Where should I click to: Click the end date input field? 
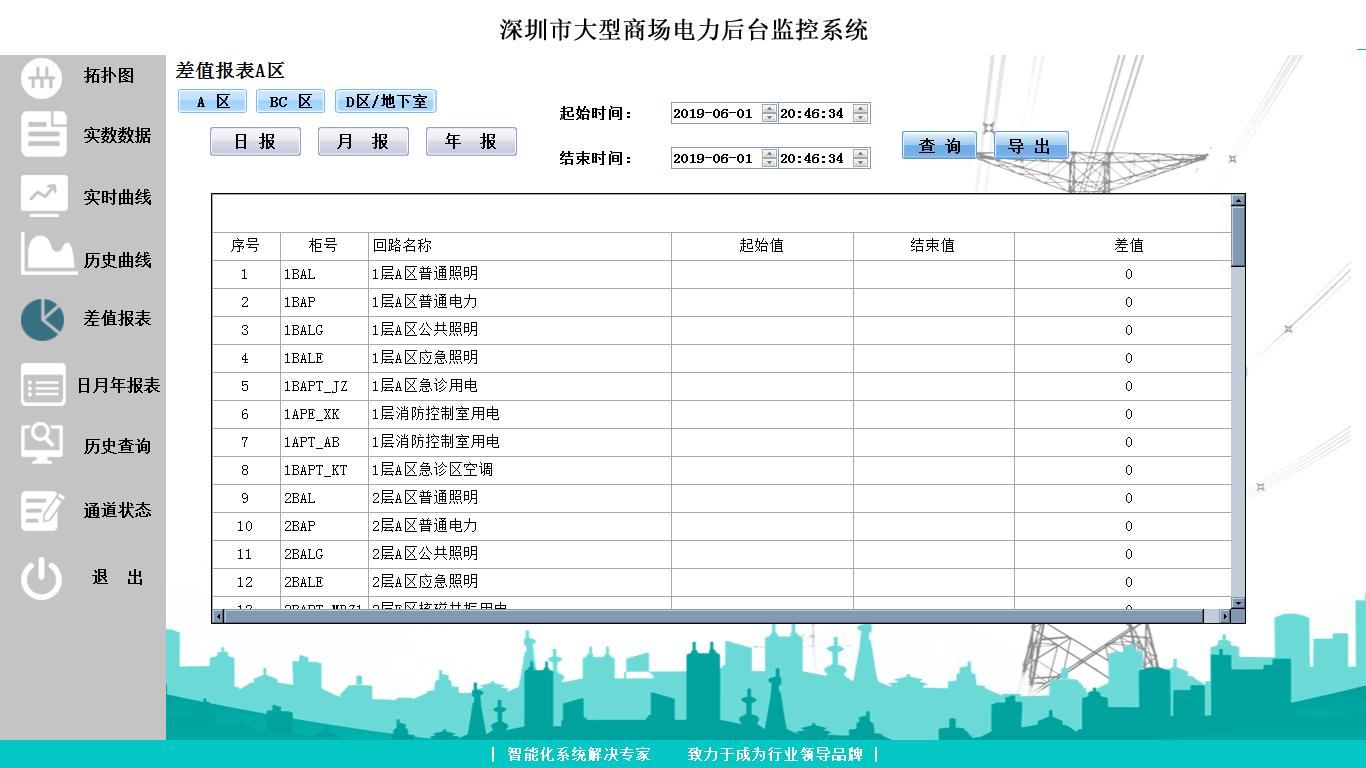(715, 158)
